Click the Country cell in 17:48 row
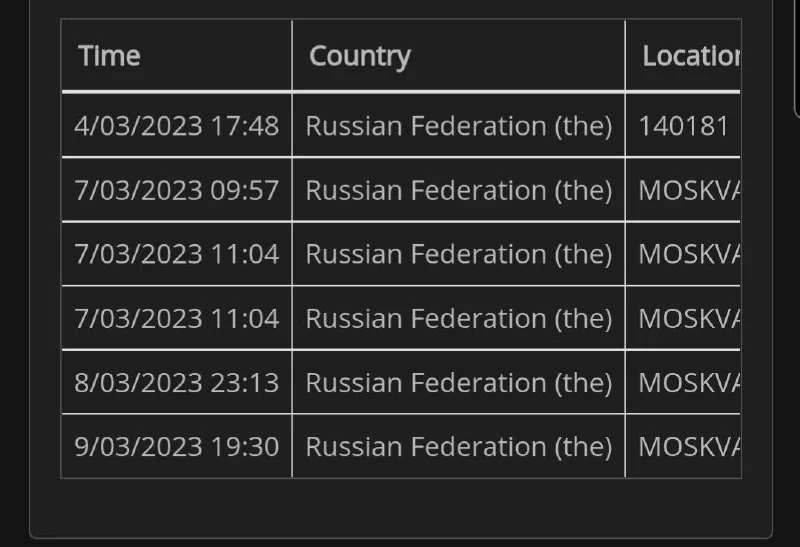The height and width of the screenshot is (547, 800). pos(458,126)
